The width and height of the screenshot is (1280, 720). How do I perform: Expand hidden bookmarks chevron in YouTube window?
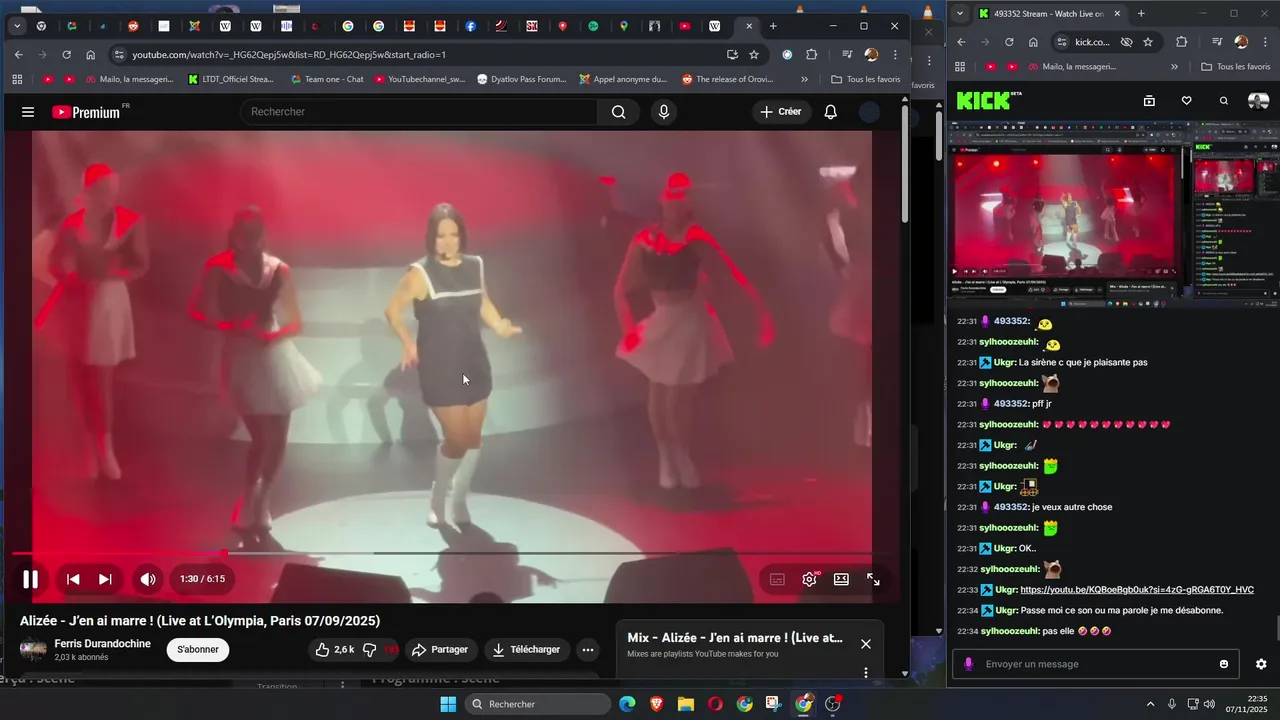click(x=804, y=79)
